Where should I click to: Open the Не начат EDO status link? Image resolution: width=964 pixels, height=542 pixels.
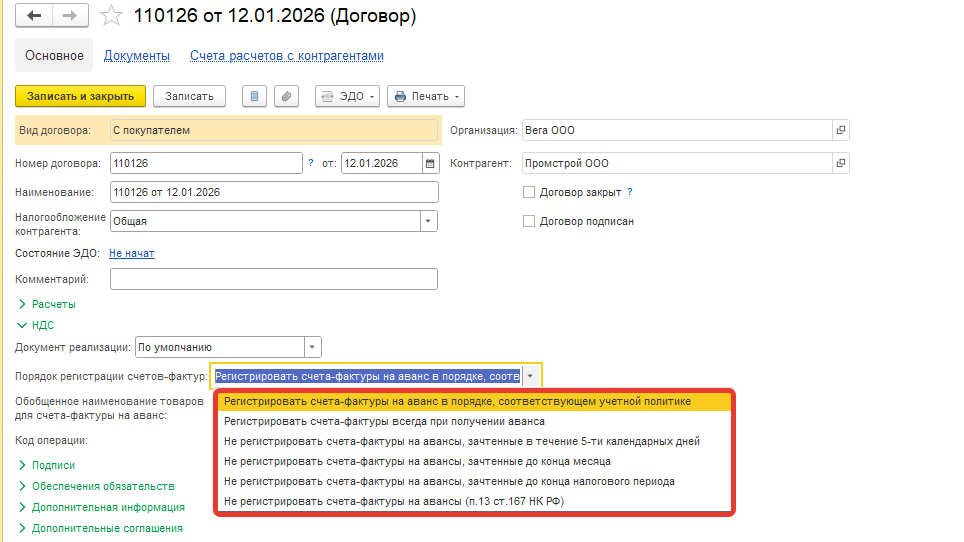click(132, 253)
